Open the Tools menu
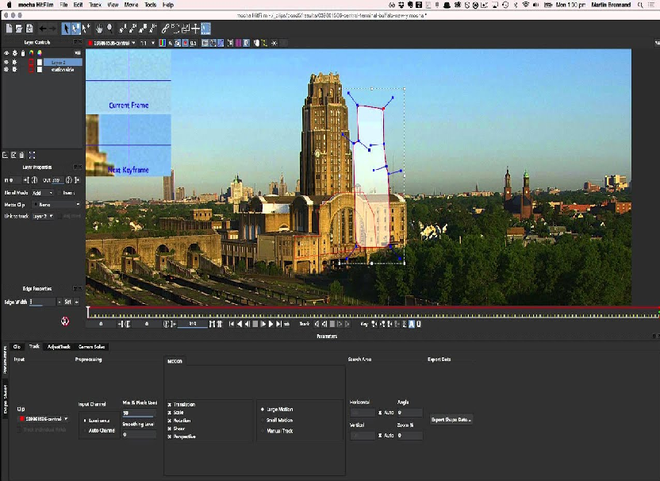 pos(150,5)
